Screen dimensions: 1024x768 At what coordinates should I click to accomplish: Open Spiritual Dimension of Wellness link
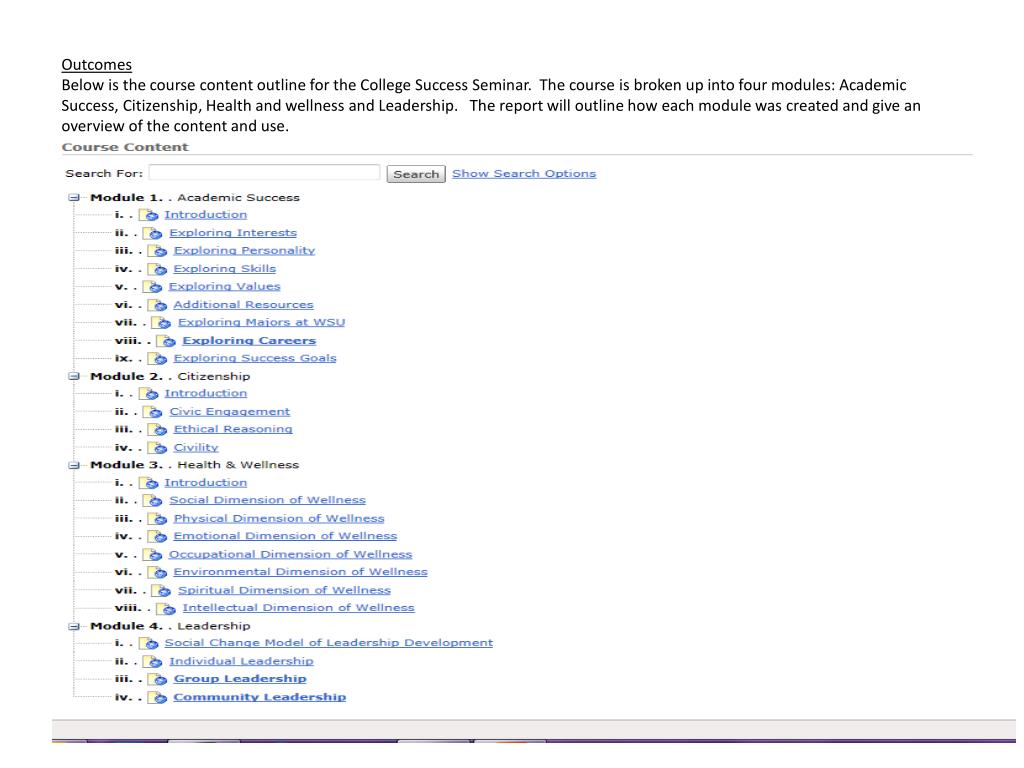coord(285,590)
